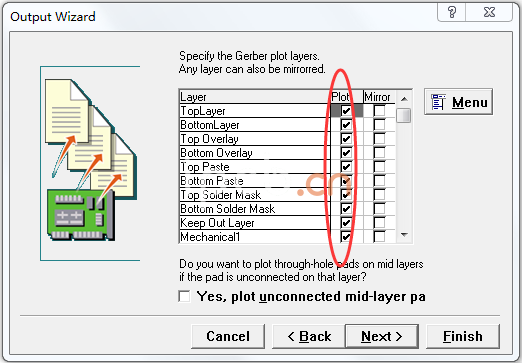The image size is (522, 363).
Task: Enable Mirror for Top Solder Mask
Action: [x=379, y=195]
